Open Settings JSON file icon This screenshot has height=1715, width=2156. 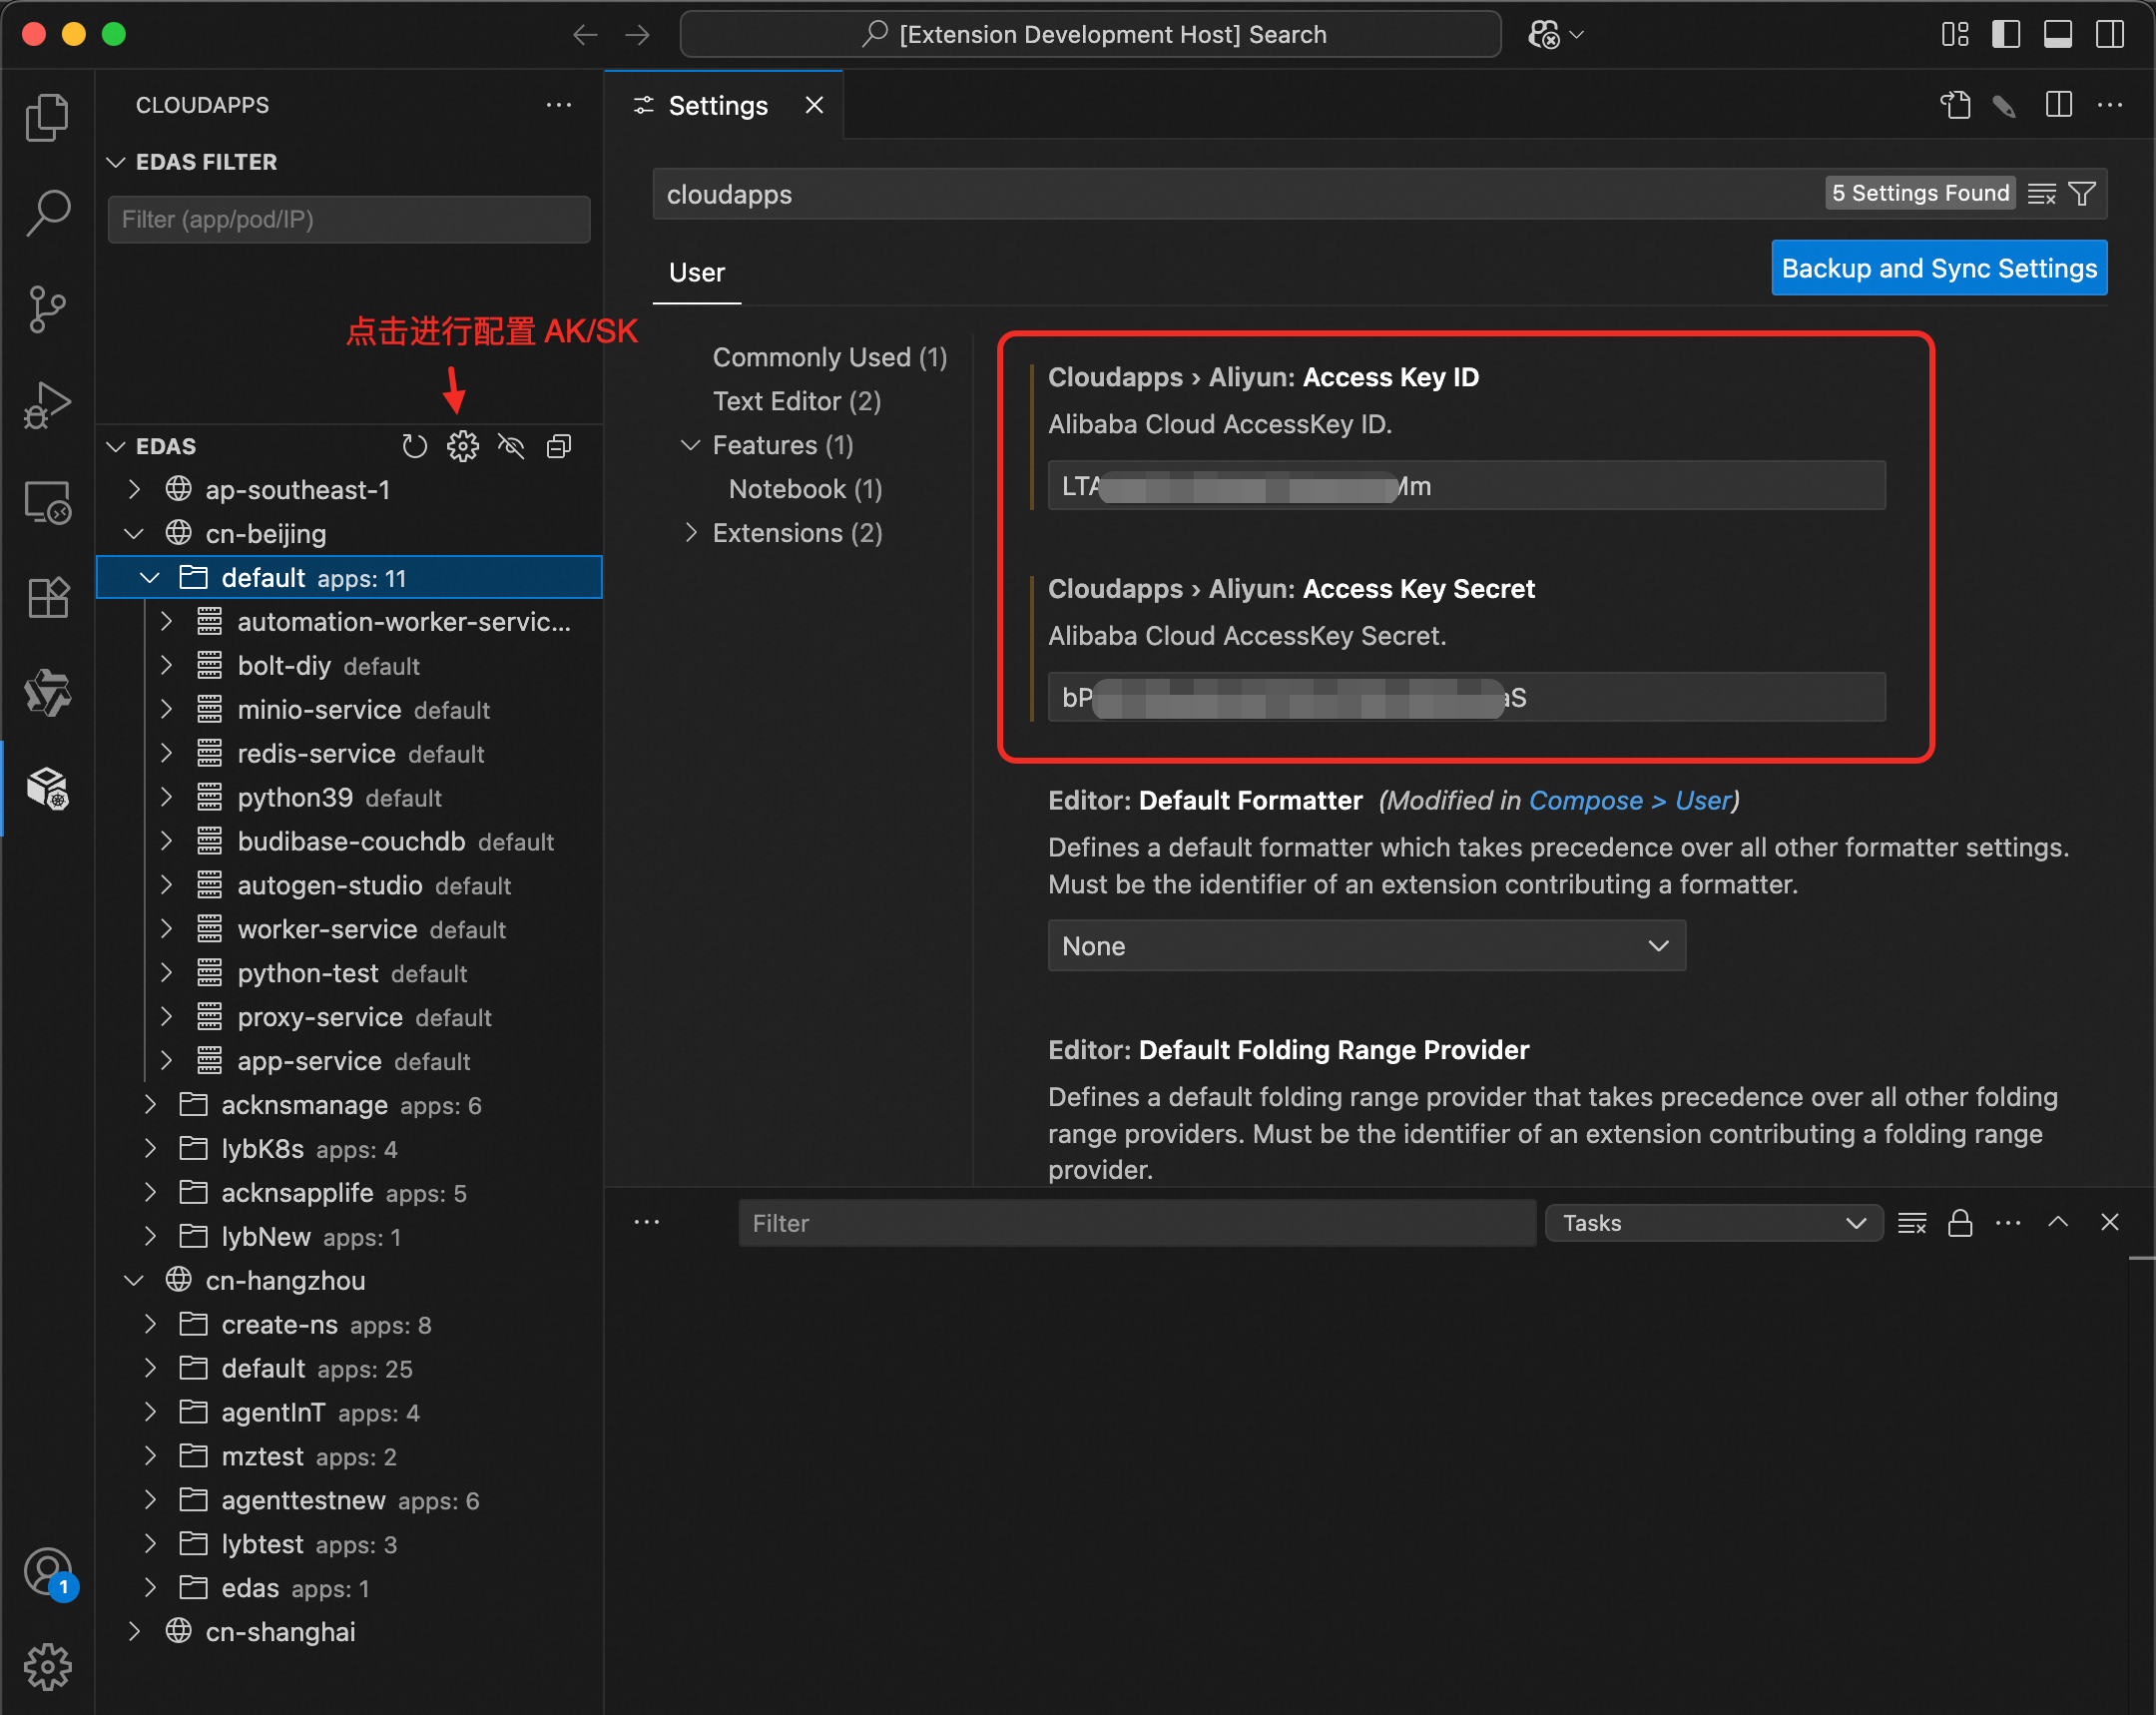[1955, 105]
